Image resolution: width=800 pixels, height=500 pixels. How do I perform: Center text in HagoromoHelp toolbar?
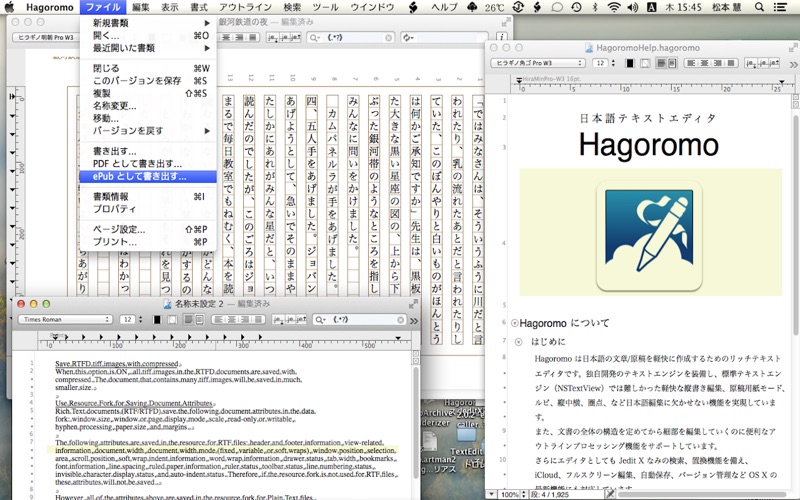pyautogui.click(x=705, y=63)
